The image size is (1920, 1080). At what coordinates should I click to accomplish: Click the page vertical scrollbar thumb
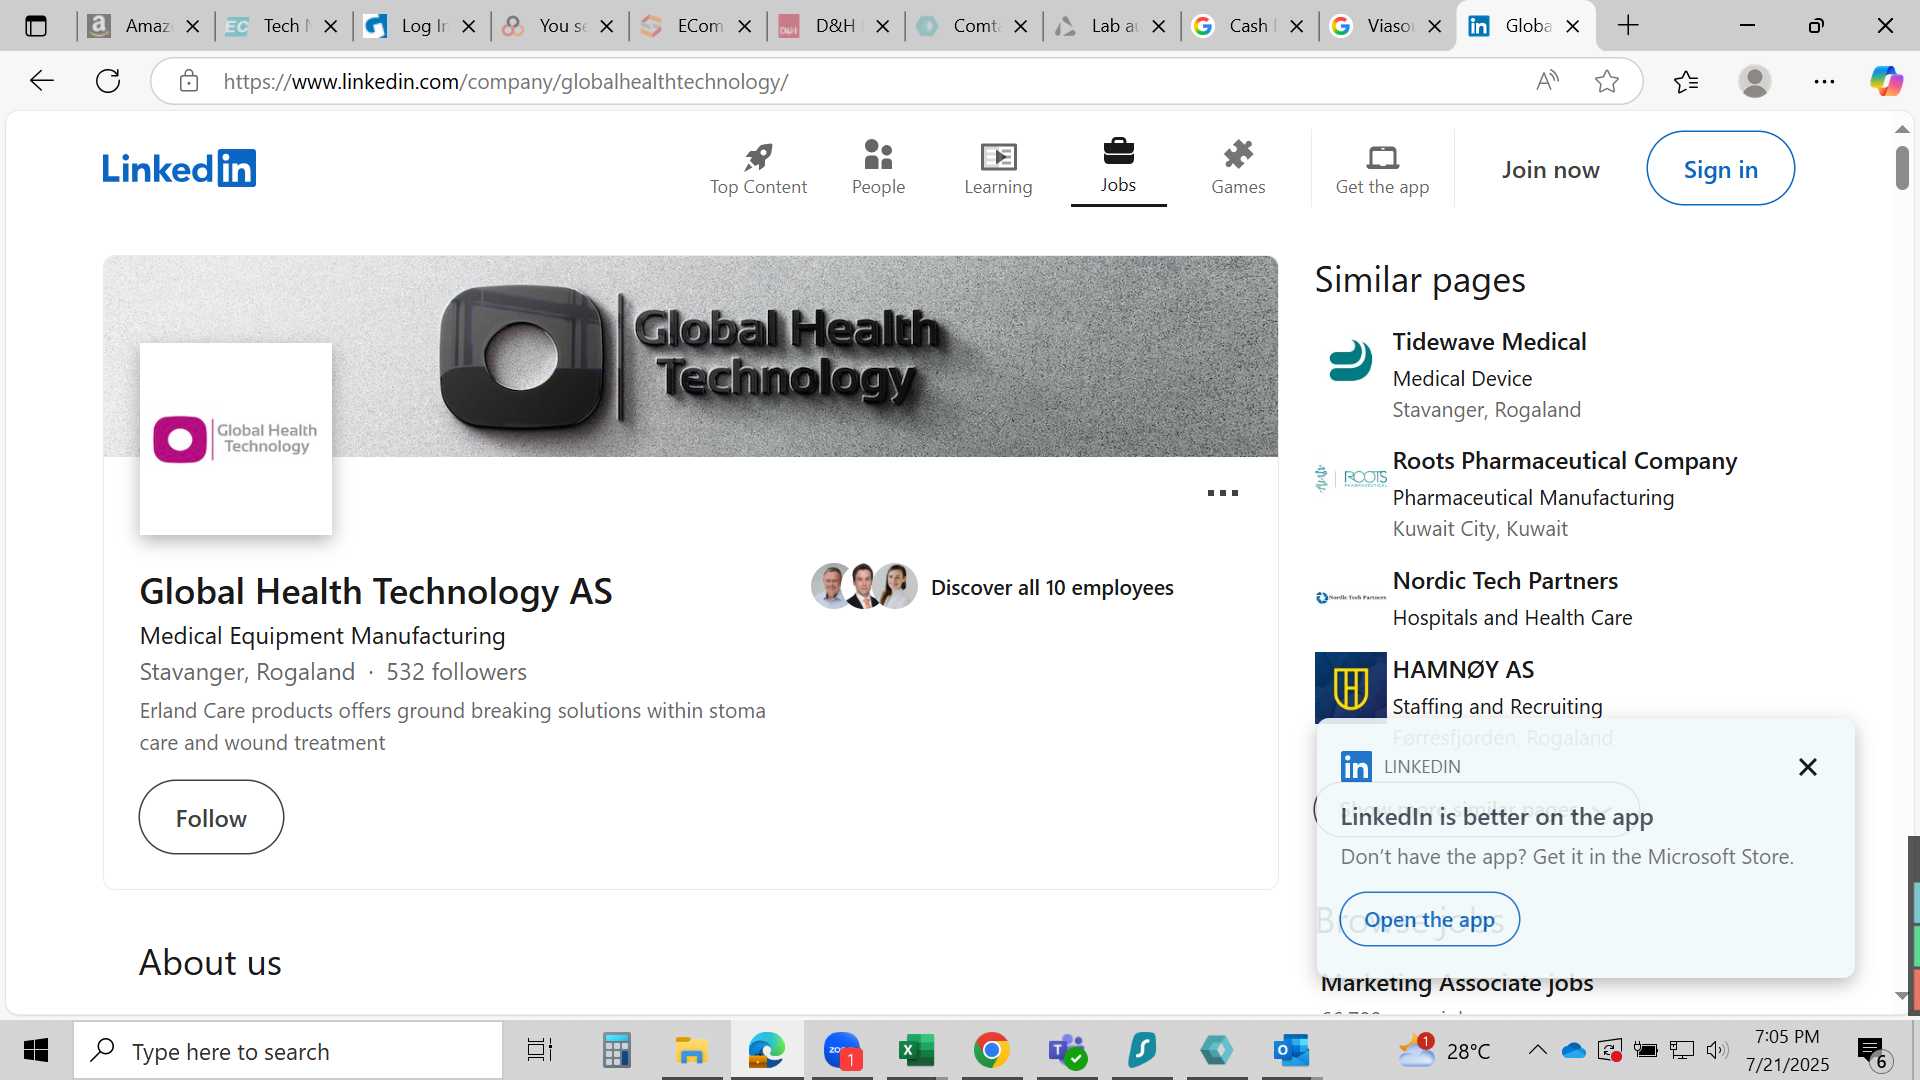1901,167
